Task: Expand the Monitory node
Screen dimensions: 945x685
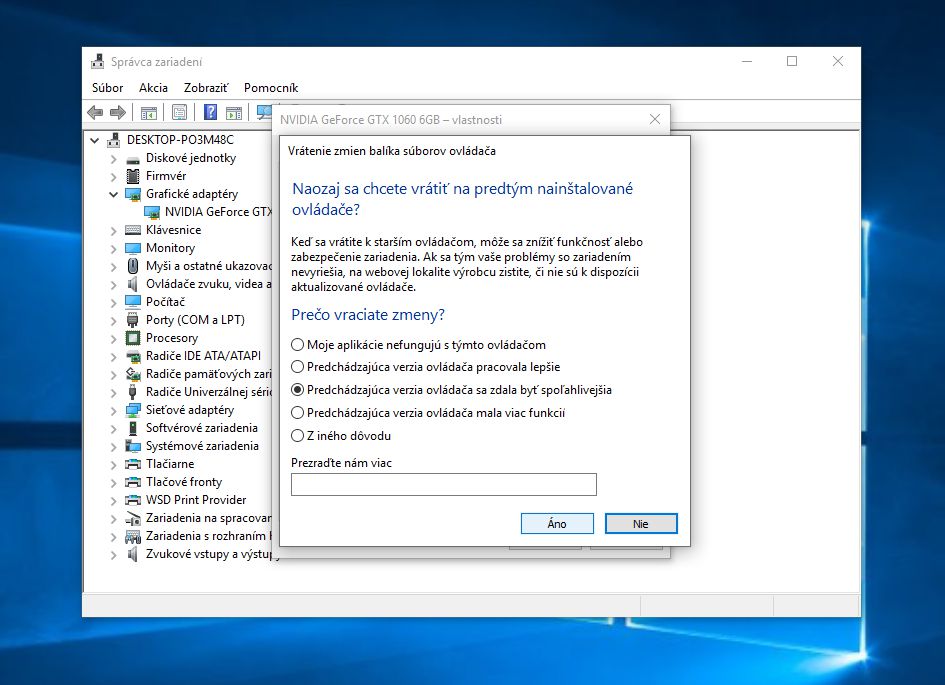Action: coord(113,249)
